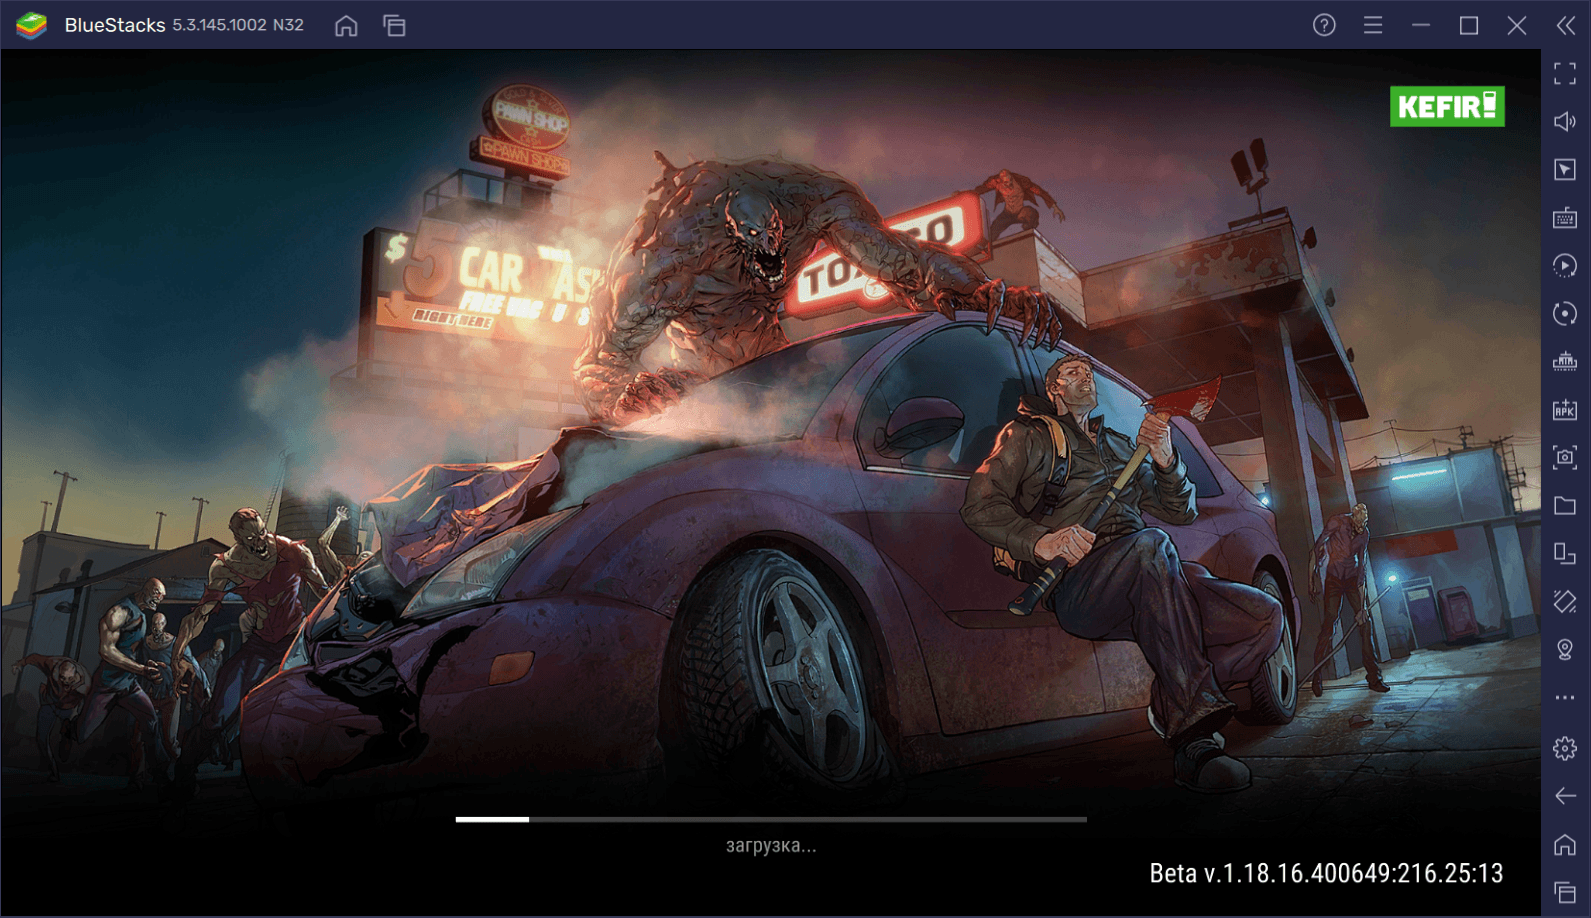Open the media folder icon
1591x918 pixels.
(1565, 505)
